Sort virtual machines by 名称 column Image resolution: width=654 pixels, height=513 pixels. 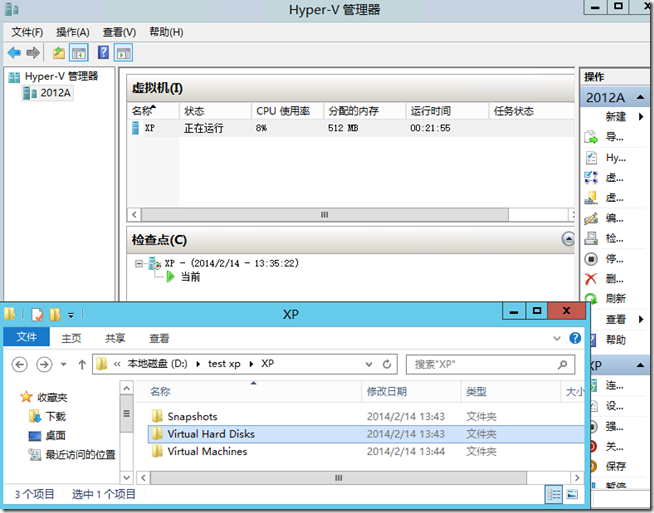(153, 111)
